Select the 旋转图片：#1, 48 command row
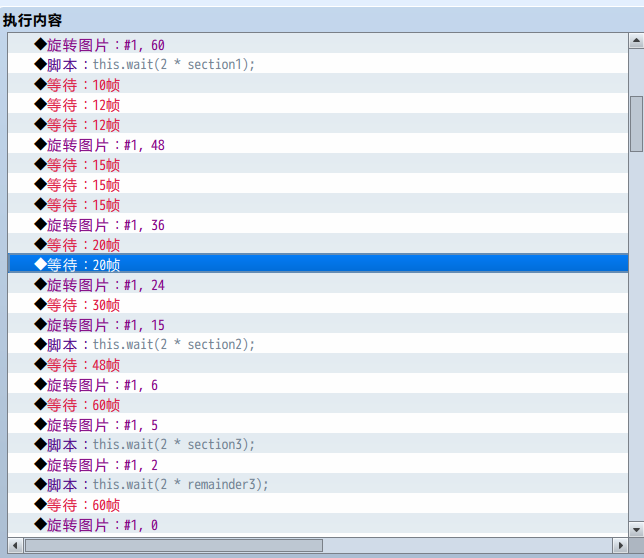This screenshot has height=558, width=644. pos(318,144)
